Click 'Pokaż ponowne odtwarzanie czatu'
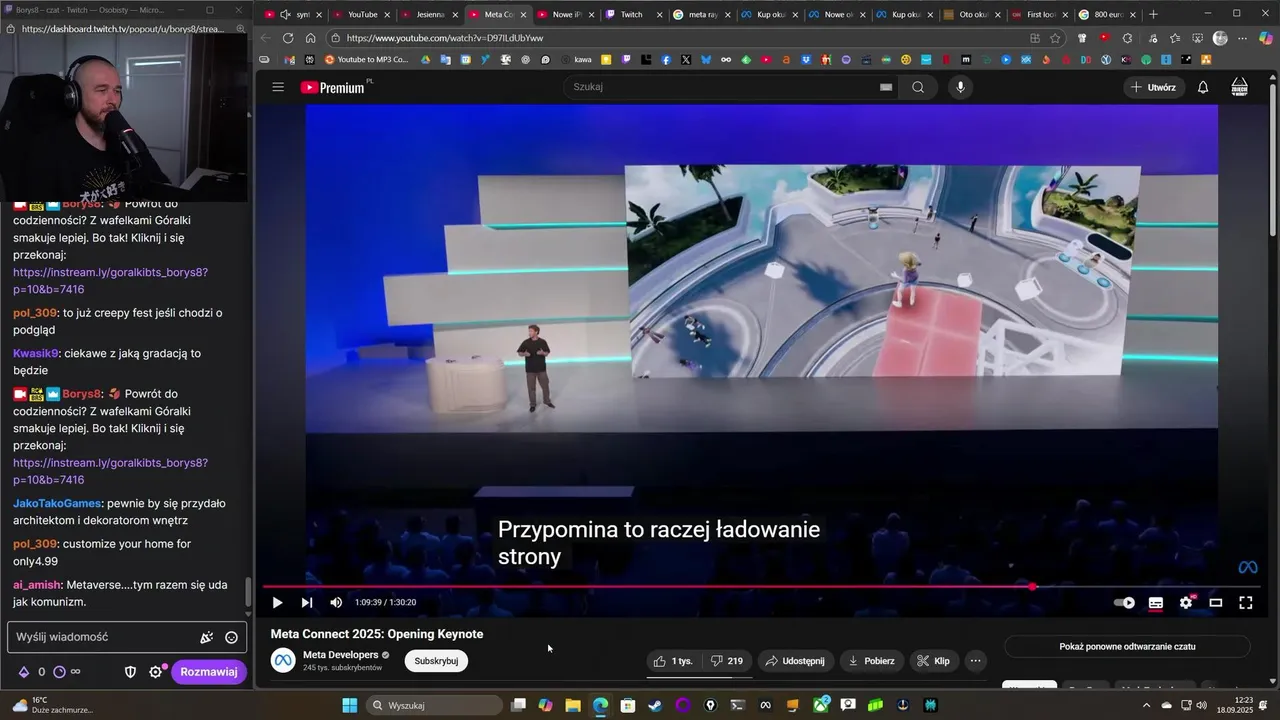The image size is (1280, 720). (1127, 647)
